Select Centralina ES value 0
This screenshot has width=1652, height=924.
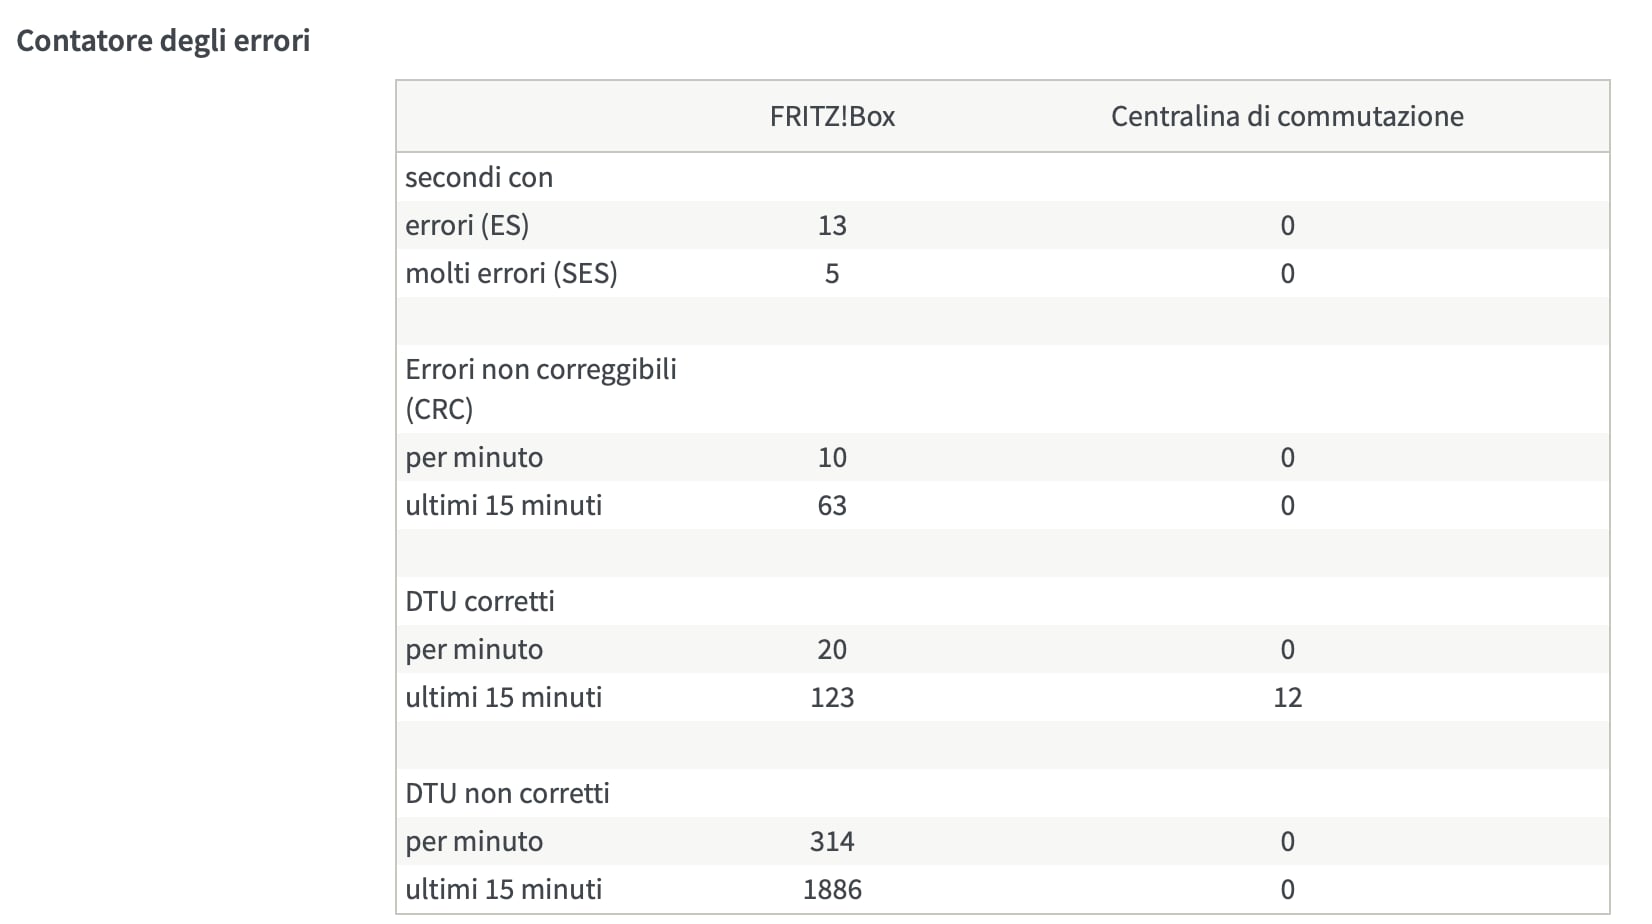pyautogui.click(x=1287, y=225)
